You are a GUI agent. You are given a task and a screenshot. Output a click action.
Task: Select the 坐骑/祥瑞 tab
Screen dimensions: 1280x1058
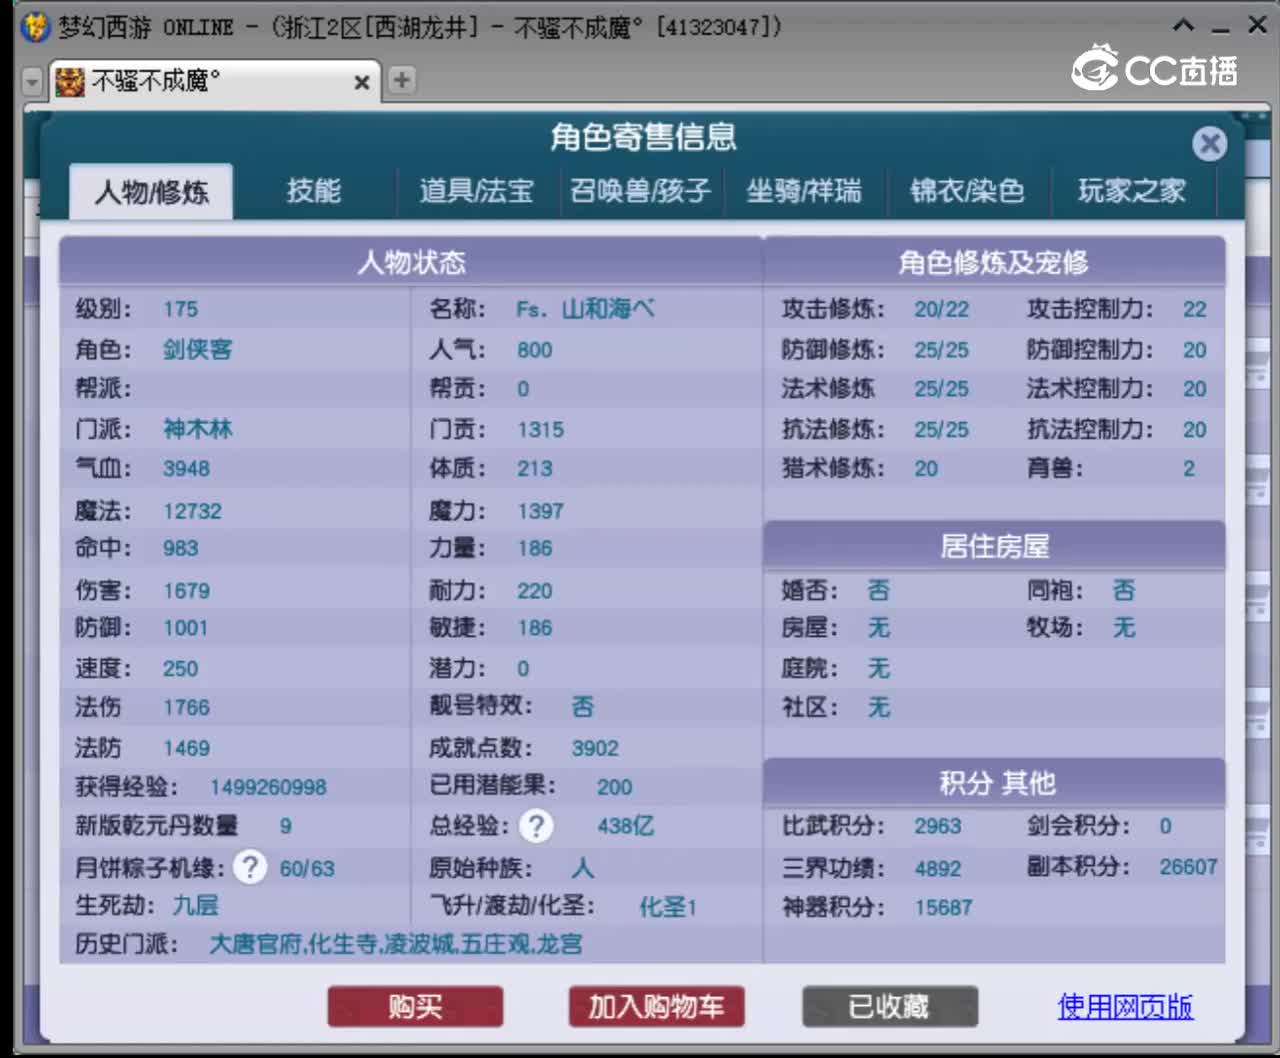804,191
